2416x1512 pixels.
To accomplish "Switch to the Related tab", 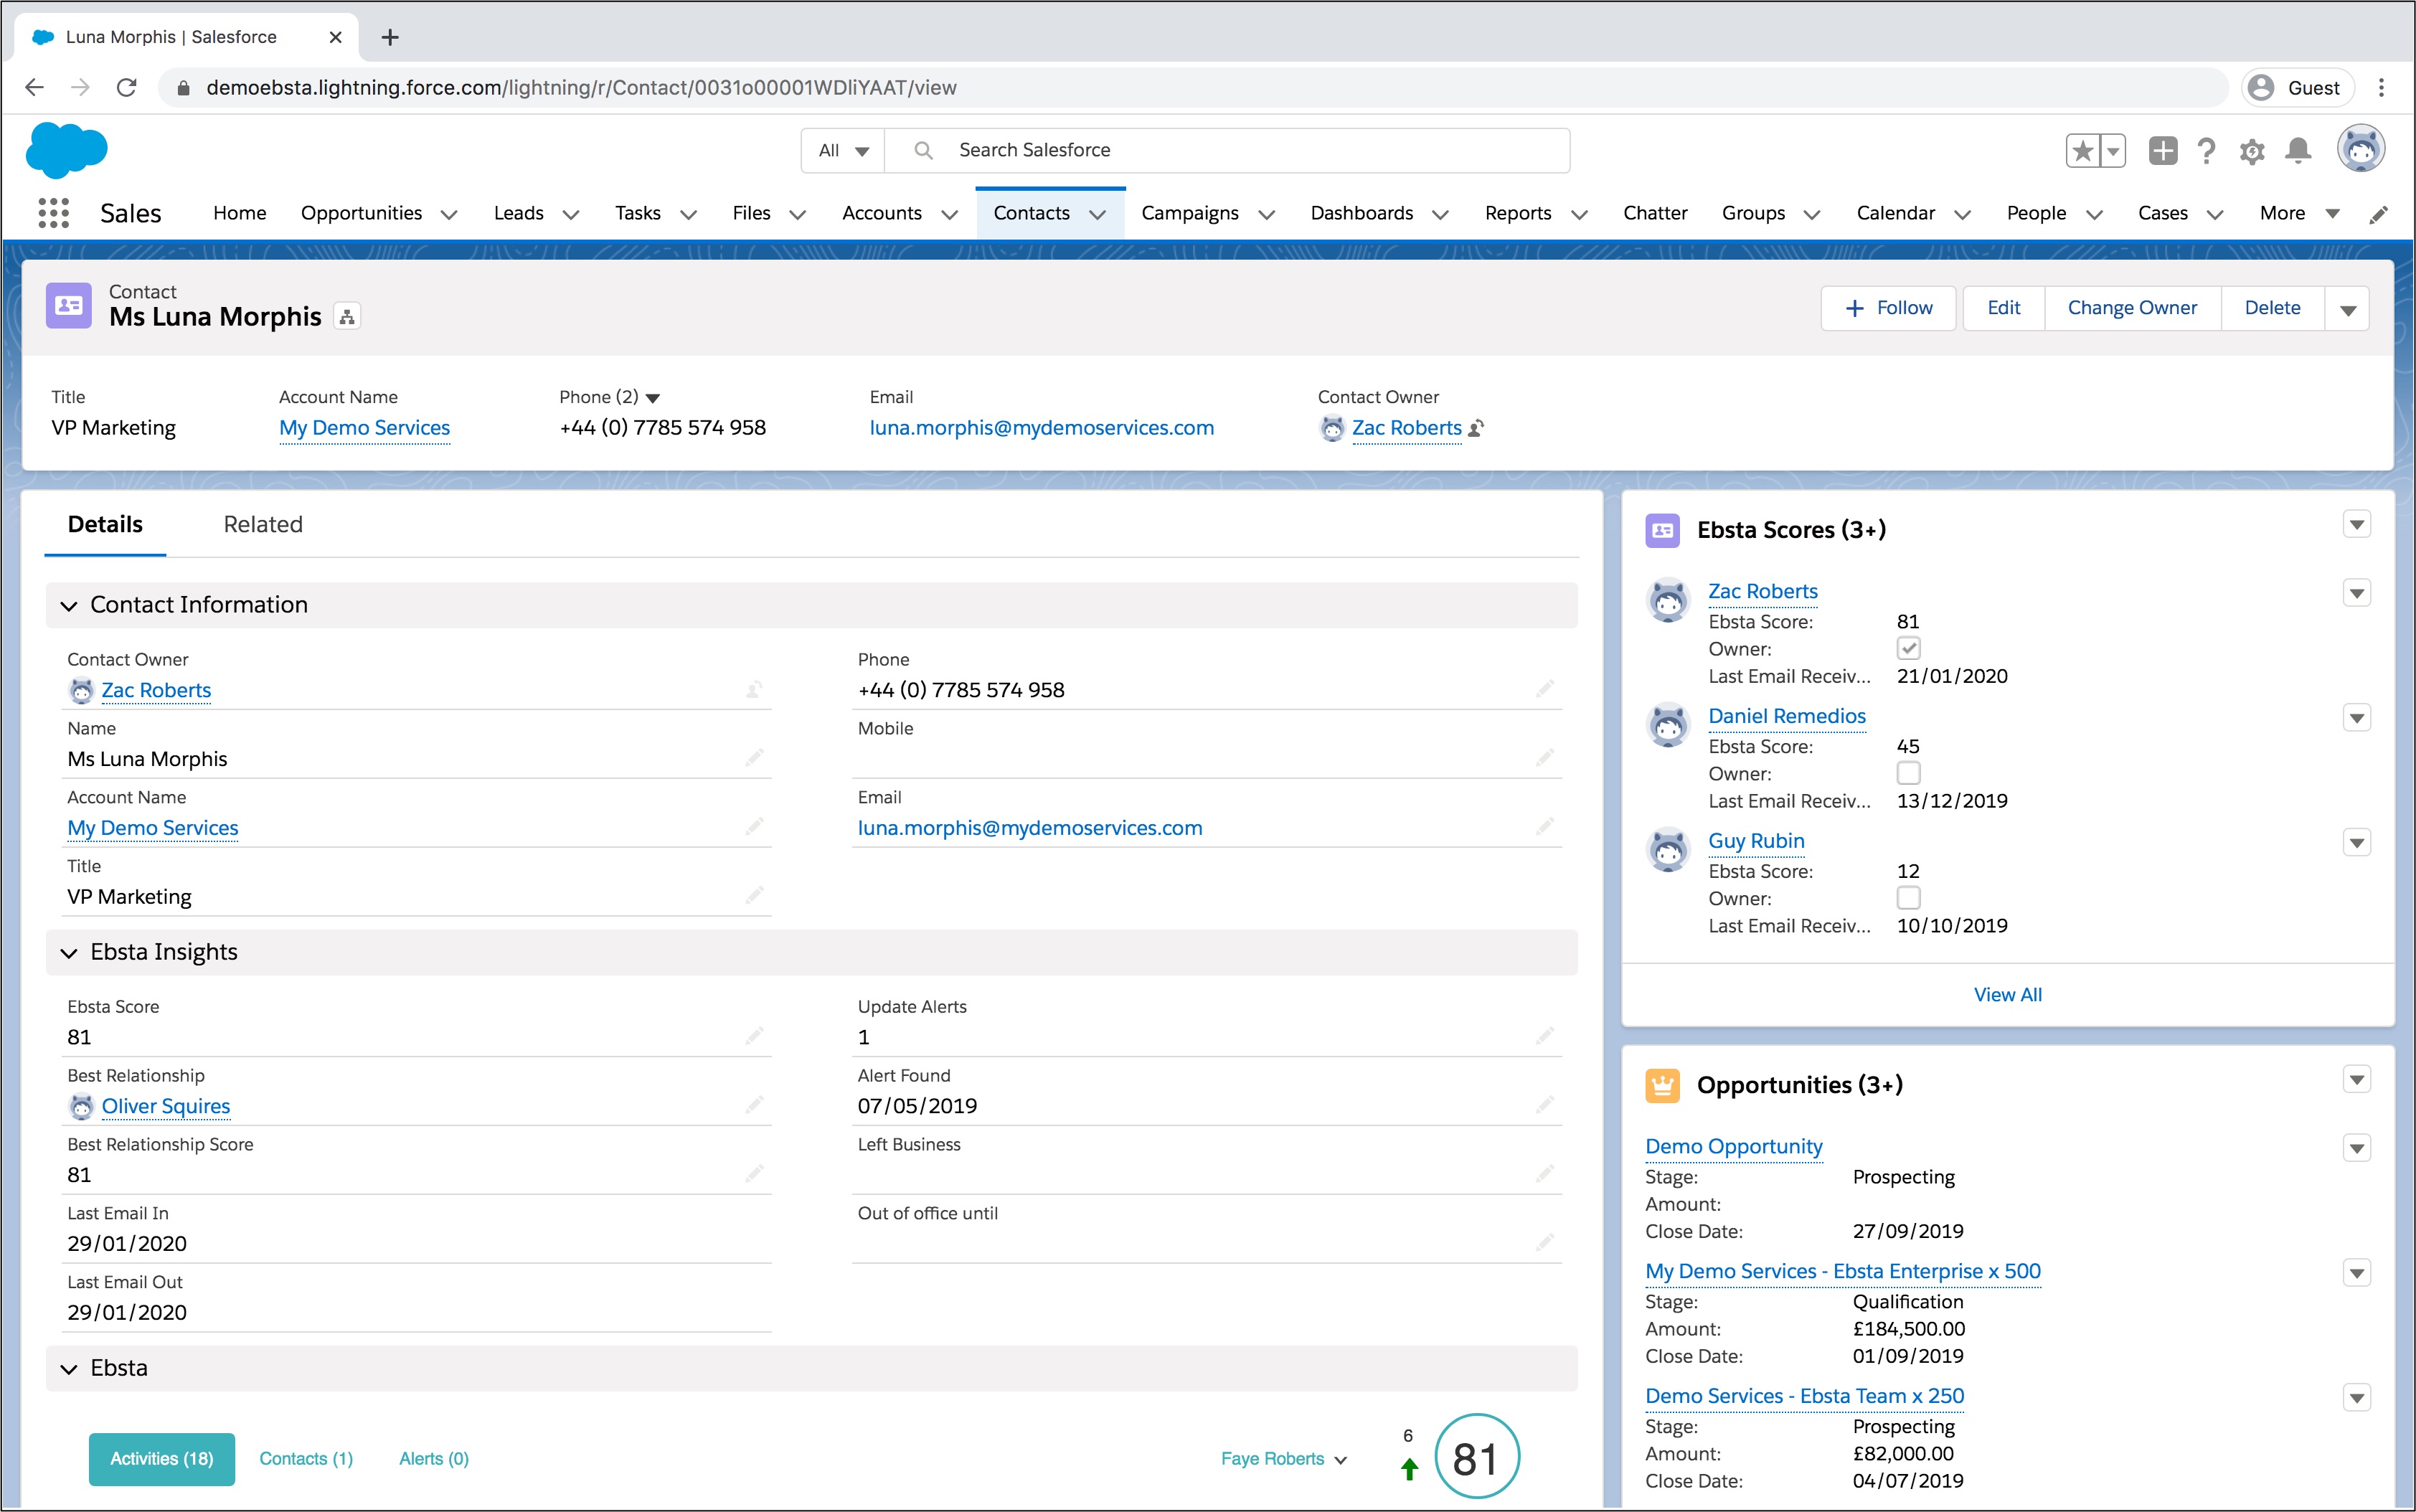I will click(263, 524).
